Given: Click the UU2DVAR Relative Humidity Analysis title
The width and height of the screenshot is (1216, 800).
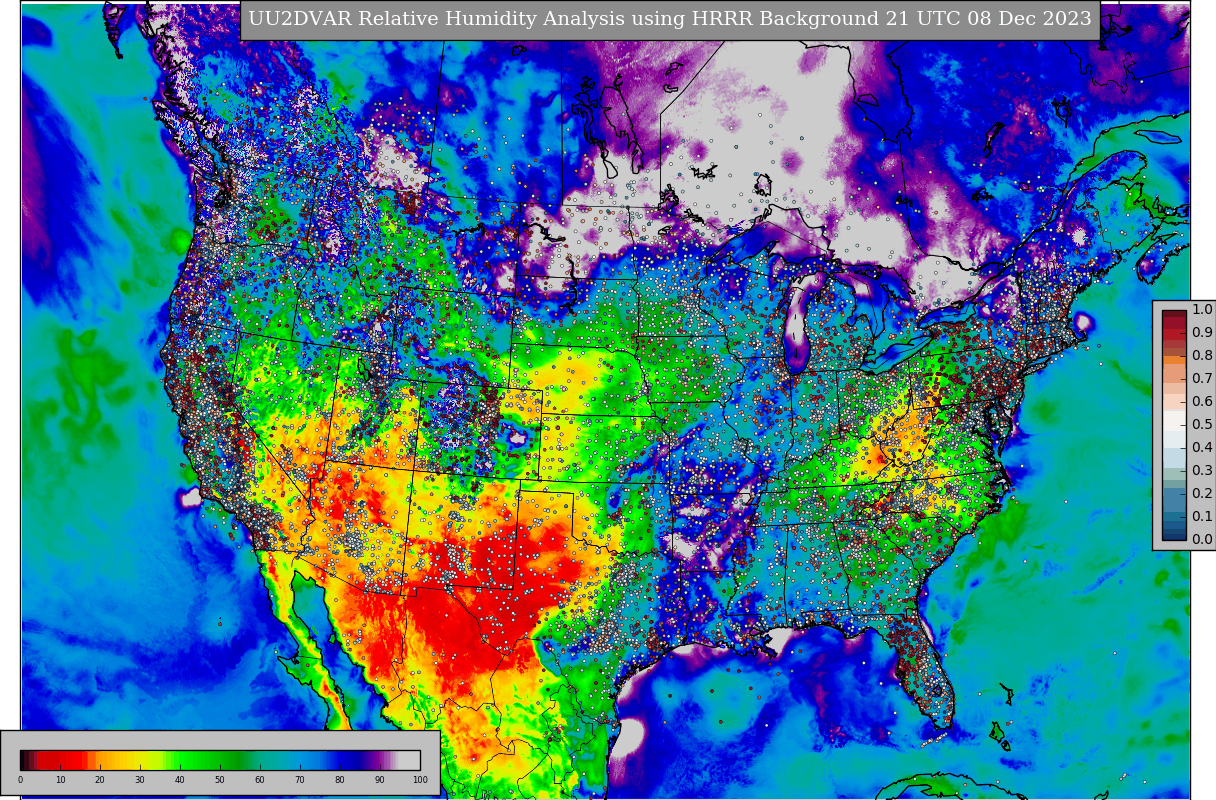Looking at the screenshot, I should 670,19.
